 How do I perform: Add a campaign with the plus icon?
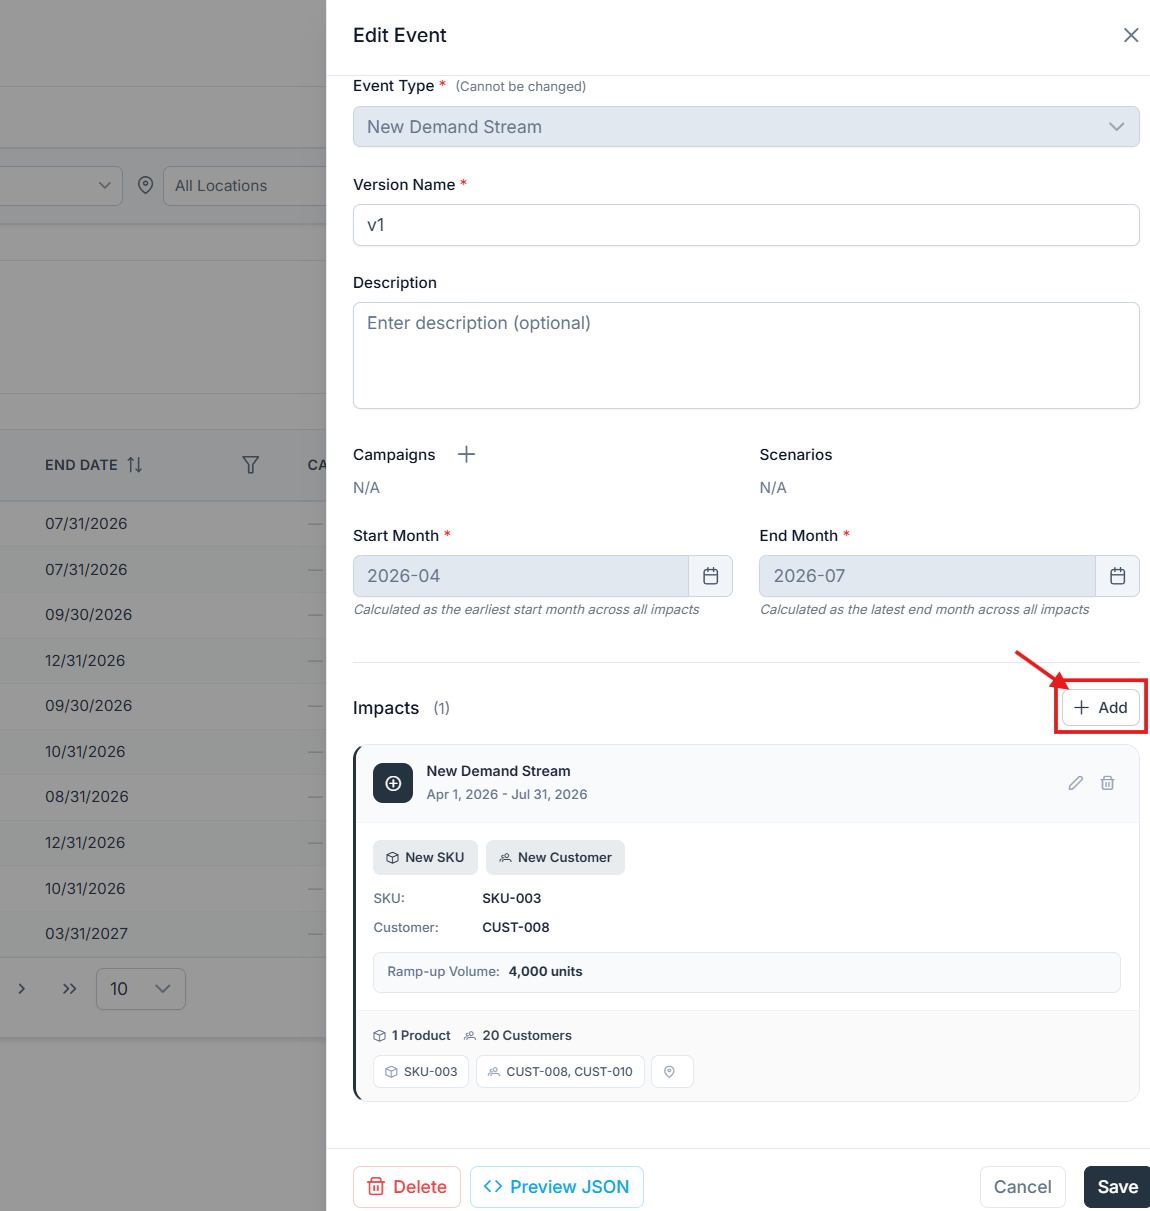[466, 454]
